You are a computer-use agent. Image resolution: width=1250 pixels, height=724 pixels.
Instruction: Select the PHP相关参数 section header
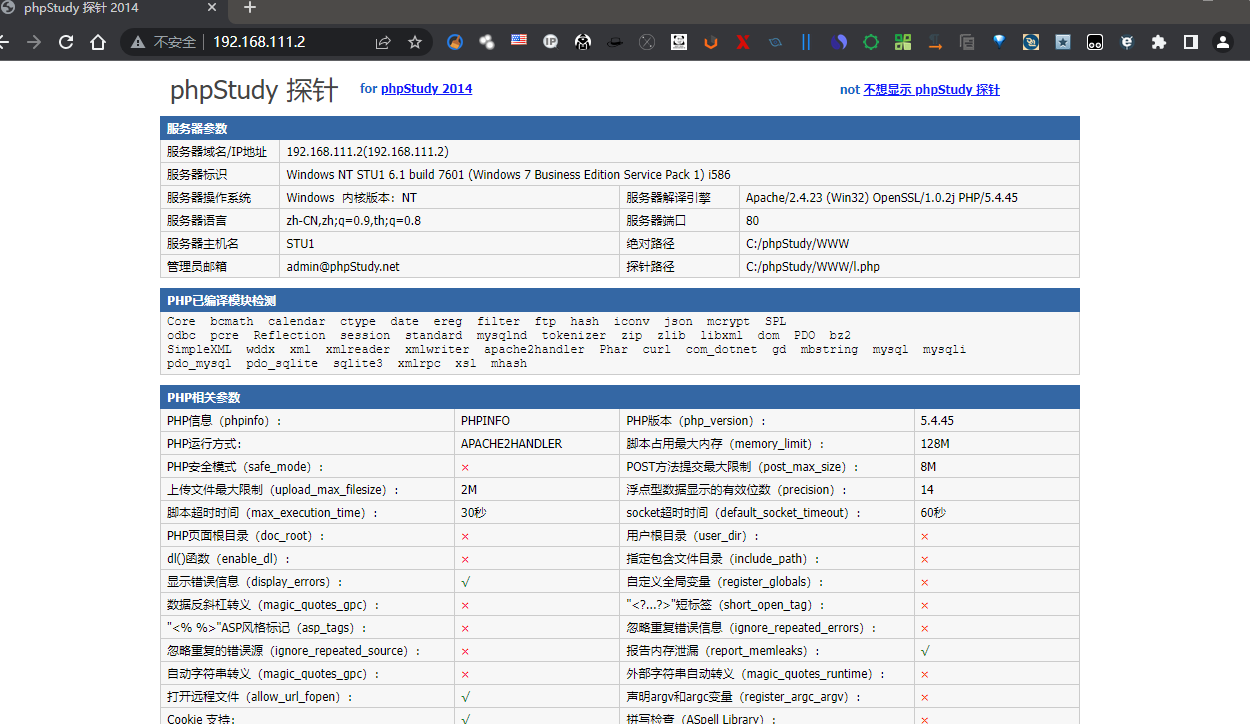point(620,397)
